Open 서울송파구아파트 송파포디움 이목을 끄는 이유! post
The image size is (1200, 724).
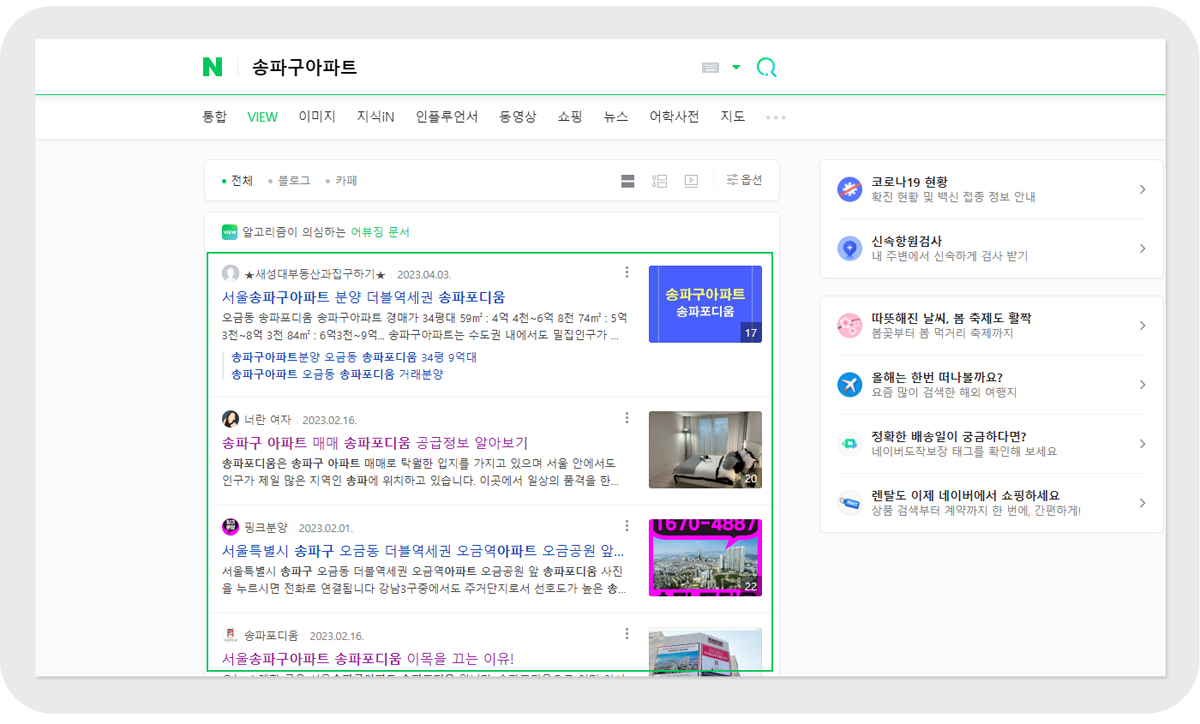coord(368,658)
